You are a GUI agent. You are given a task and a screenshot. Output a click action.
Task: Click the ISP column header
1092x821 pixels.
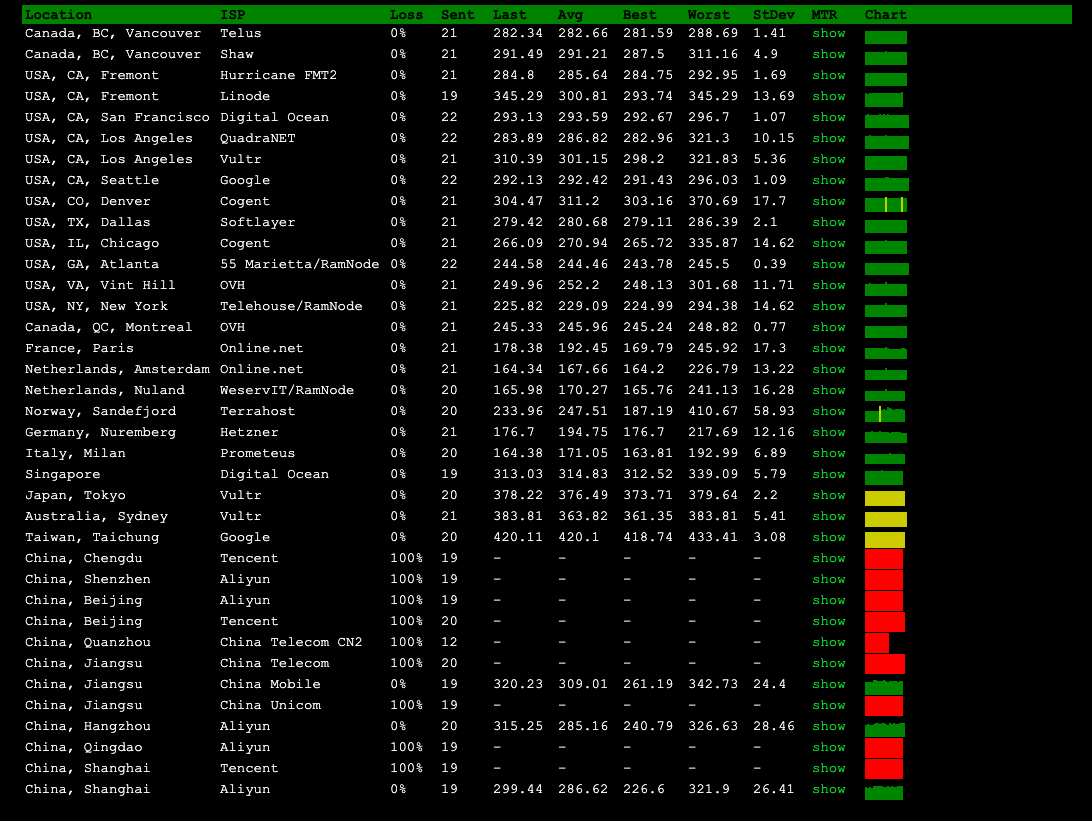pyautogui.click(x=233, y=15)
